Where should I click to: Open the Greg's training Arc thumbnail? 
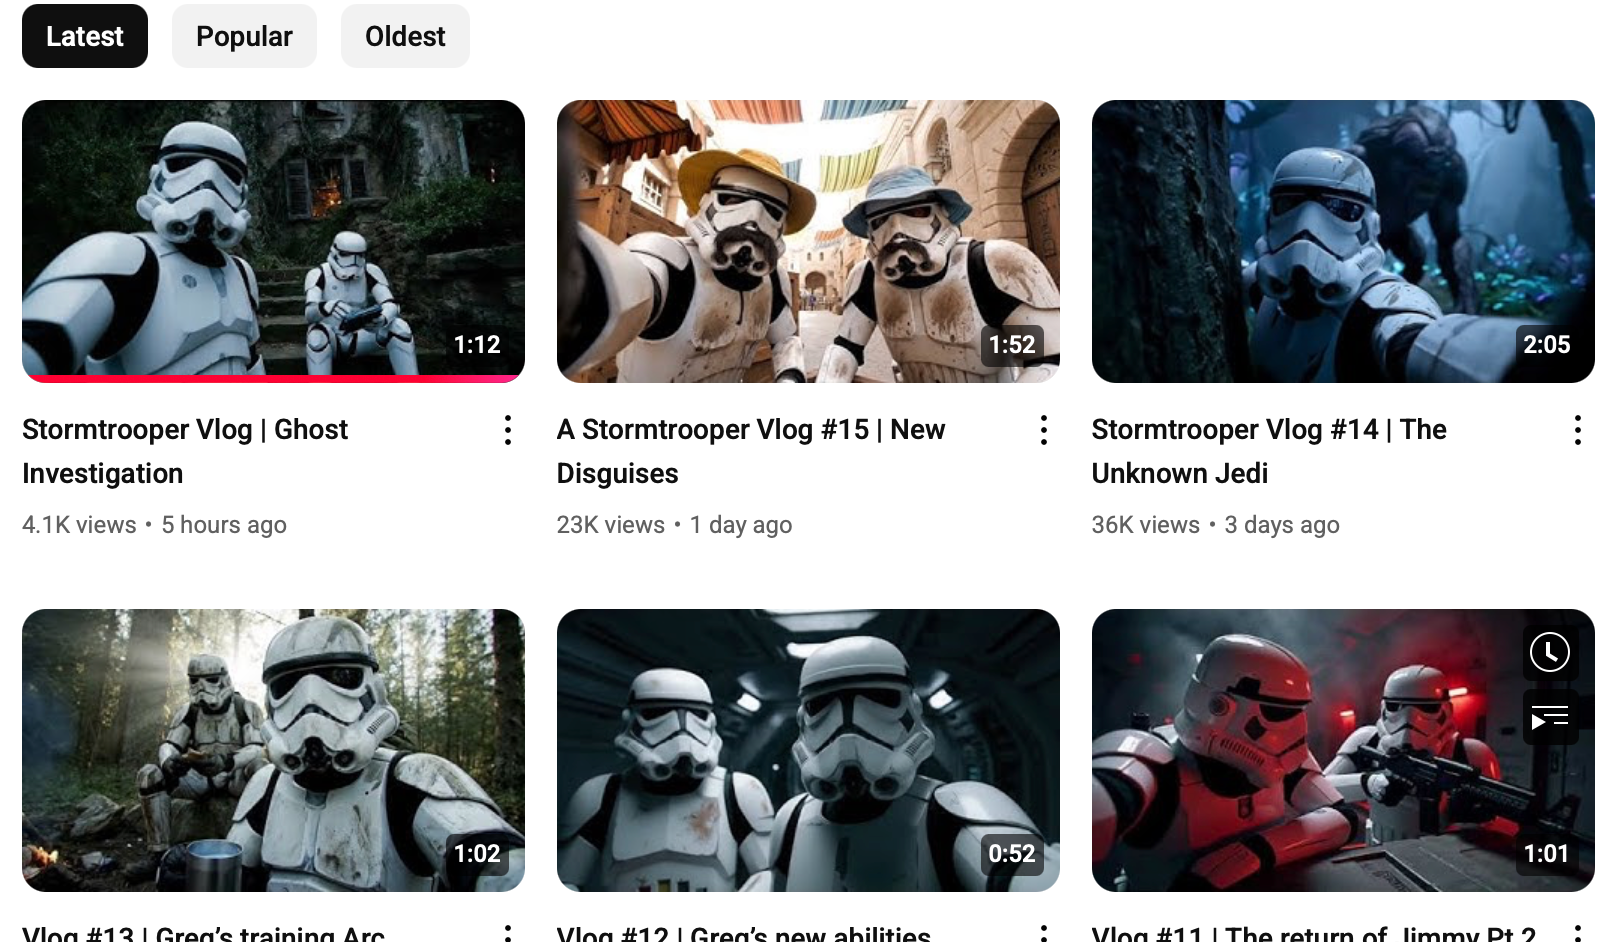(273, 750)
